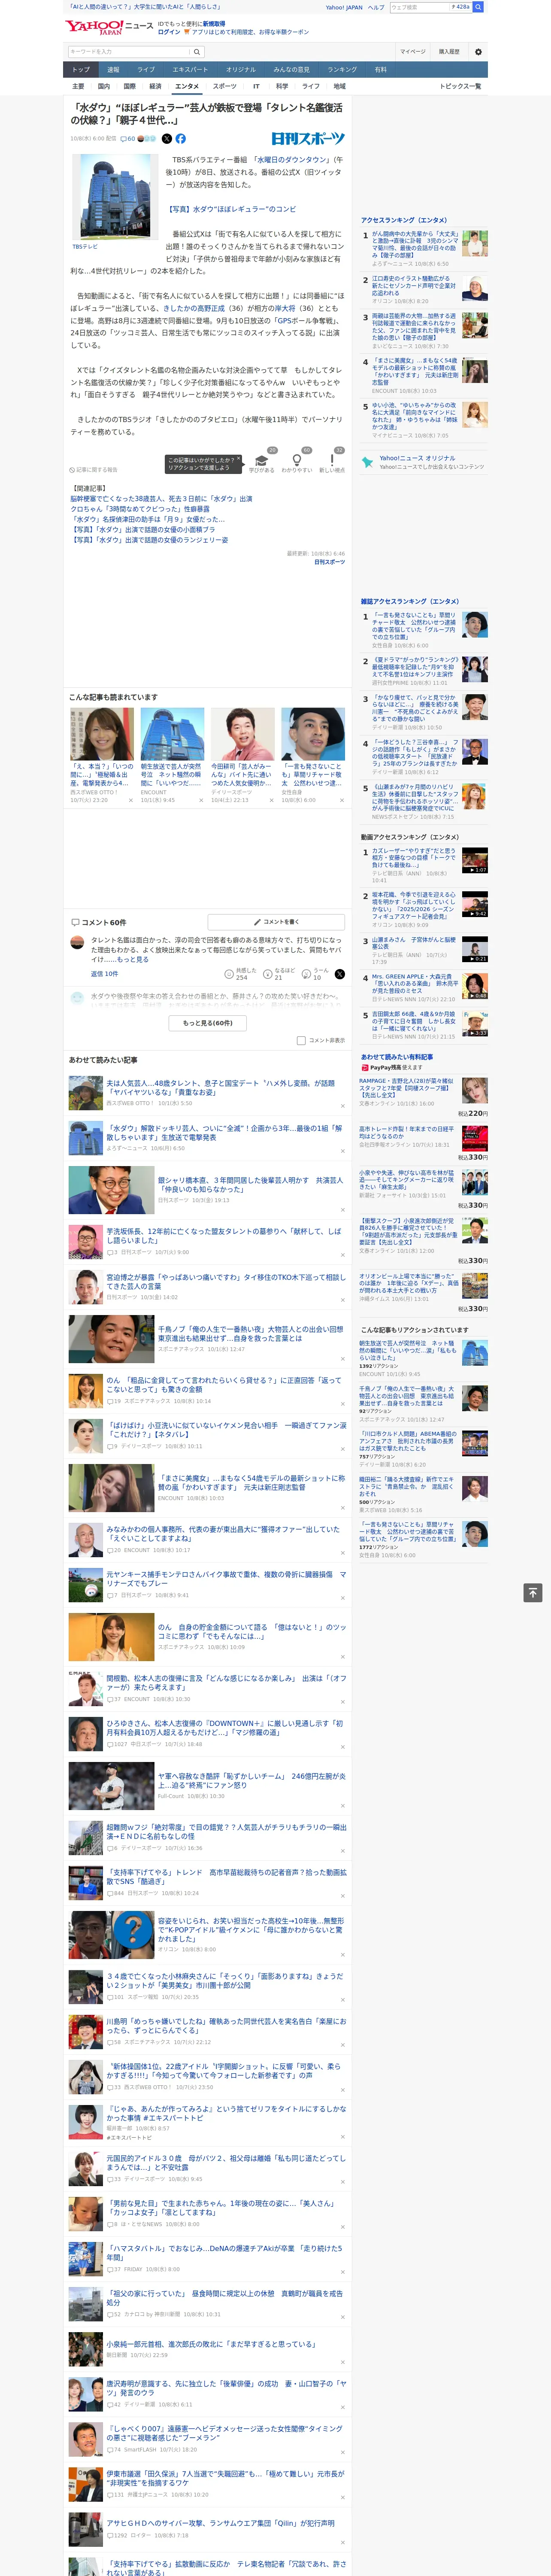Open 購入履歴
551x2576 pixels.
pyautogui.click(x=449, y=51)
